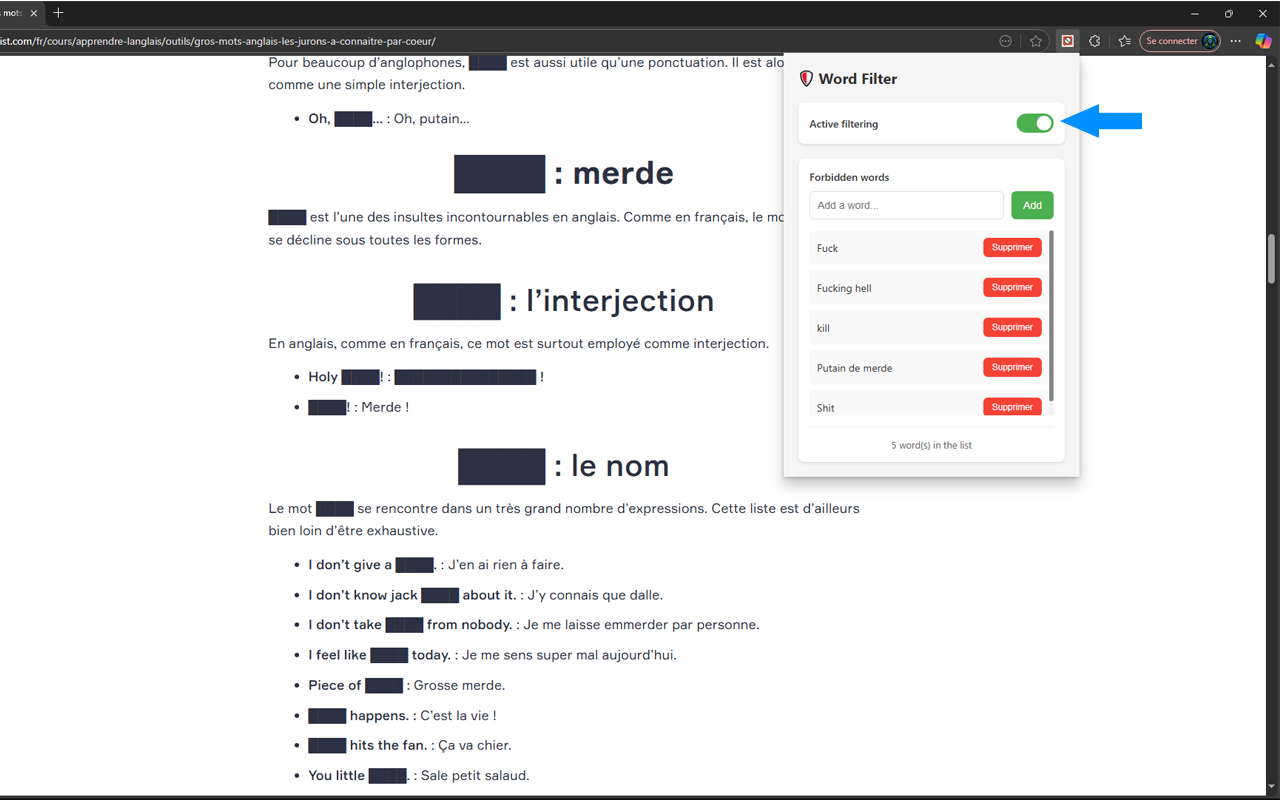The image size is (1280, 800).
Task: Supprimer the word 'Fuck' from the list
Action: (x=1012, y=247)
